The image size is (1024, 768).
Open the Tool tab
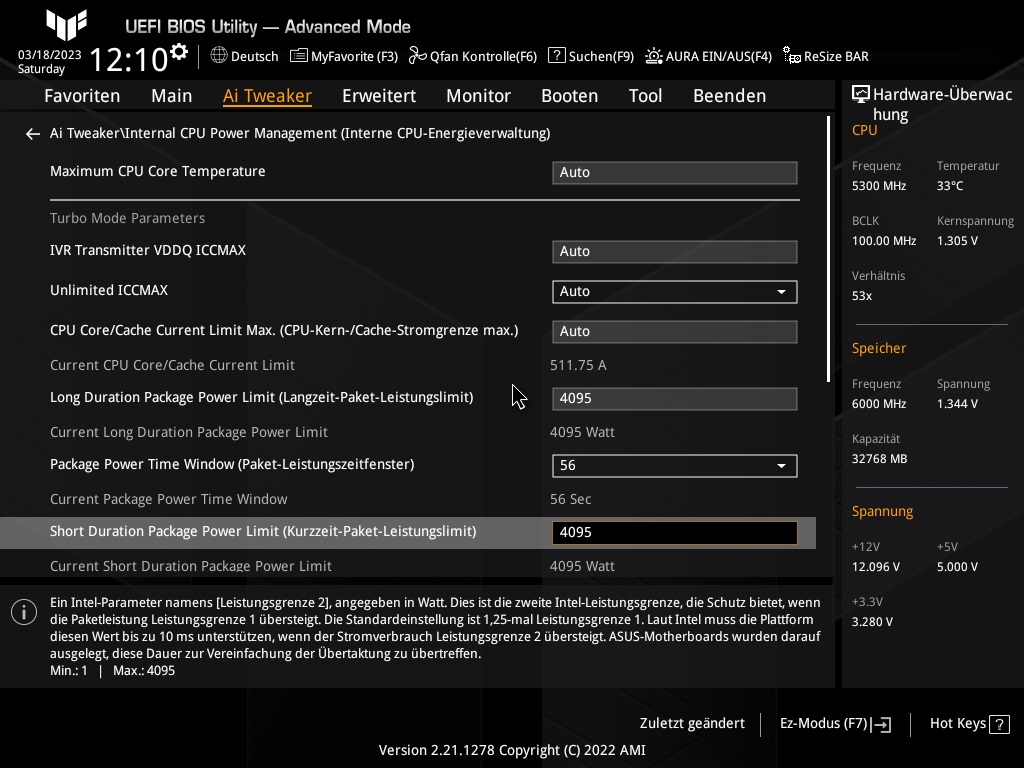(x=645, y=96)
